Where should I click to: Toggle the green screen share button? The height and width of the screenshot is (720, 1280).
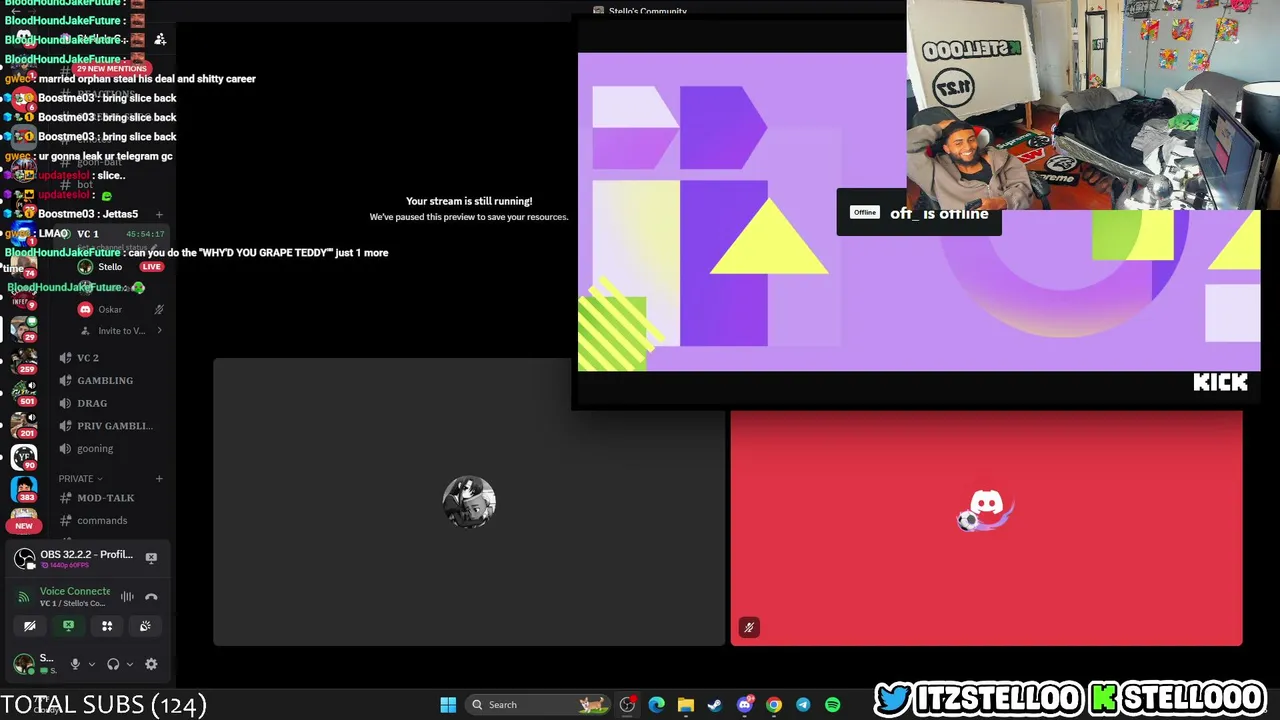click(x=68, y=626)
